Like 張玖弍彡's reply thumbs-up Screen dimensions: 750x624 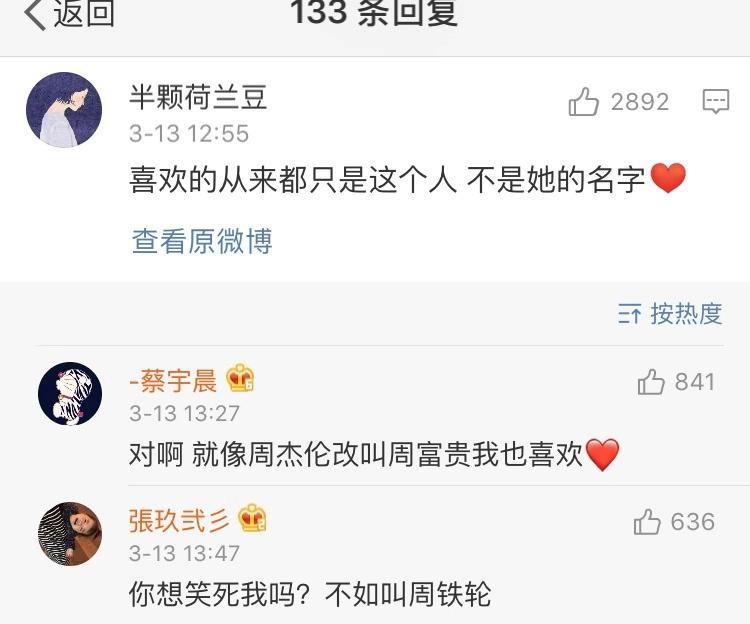point(647,521)
